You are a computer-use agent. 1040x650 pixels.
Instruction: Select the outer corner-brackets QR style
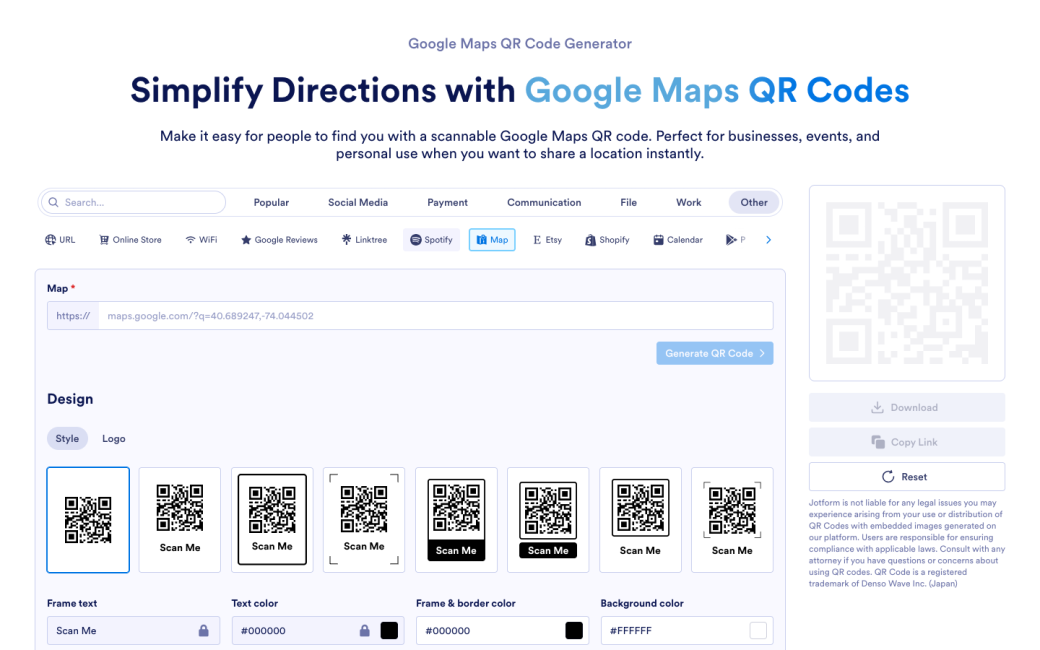[x=364, y=520]
